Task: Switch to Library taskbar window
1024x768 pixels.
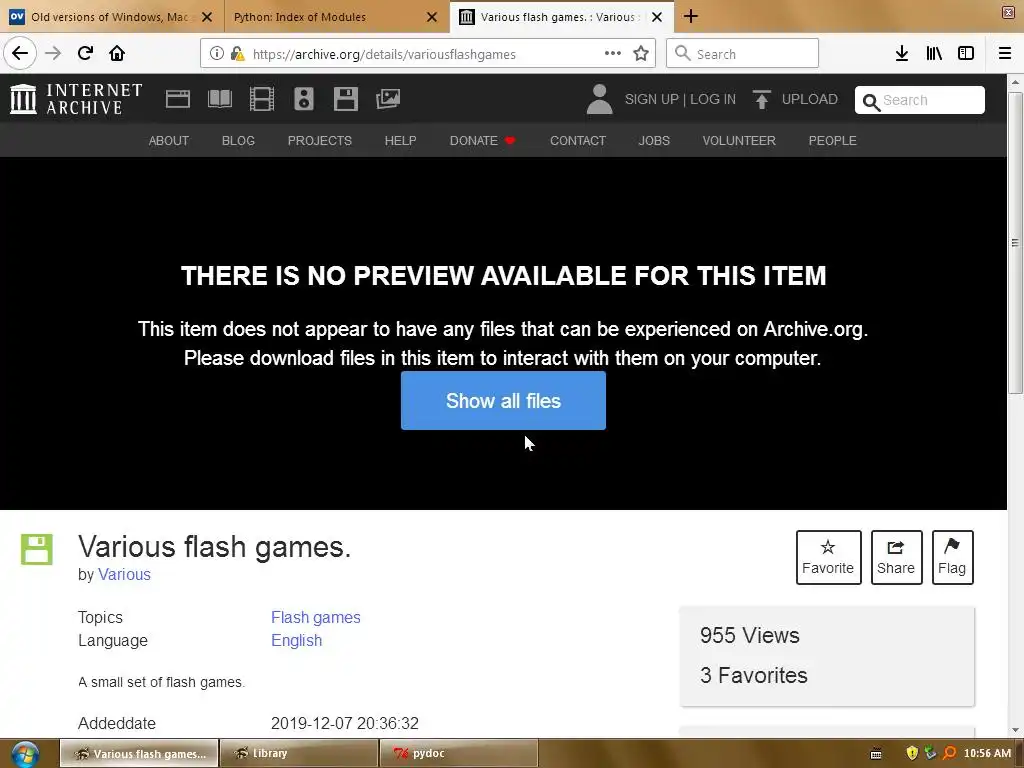Action: coord(299,754)
